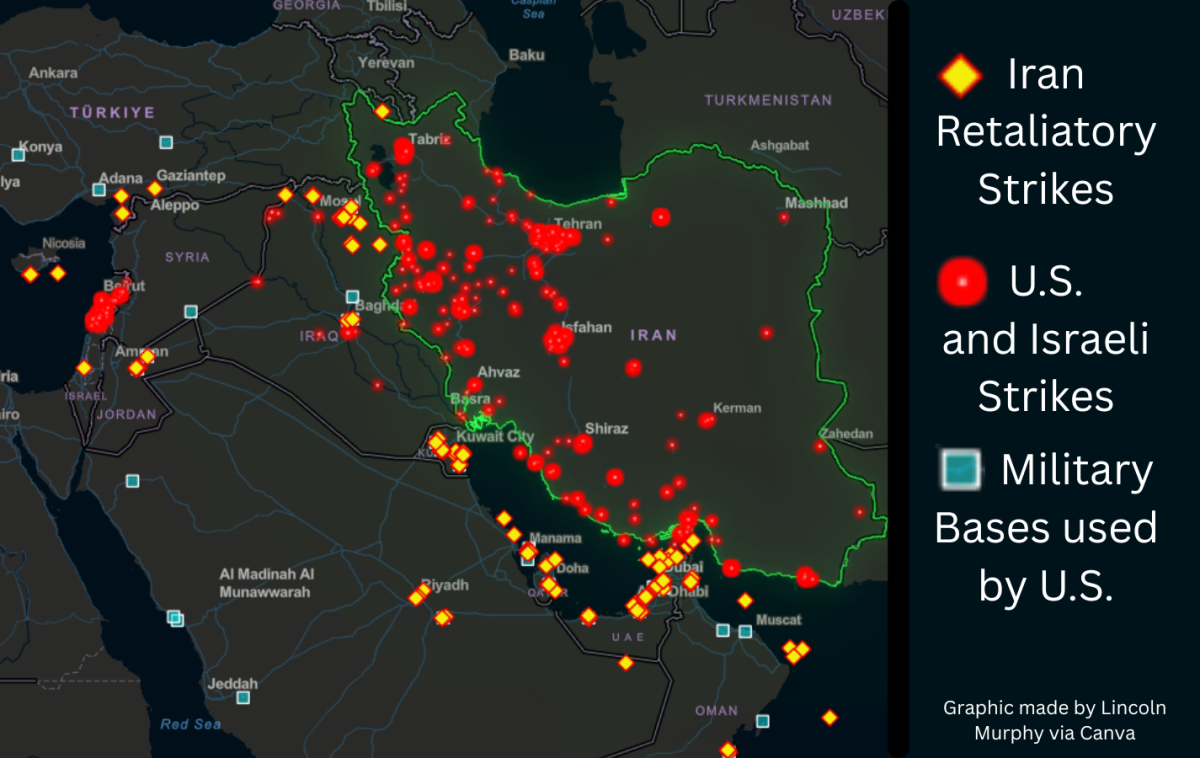This screenshot has width=1200, height=758.
Task: Click the yellow diamond marker left of ISRAEL label
Action: (x=84, y=368)
